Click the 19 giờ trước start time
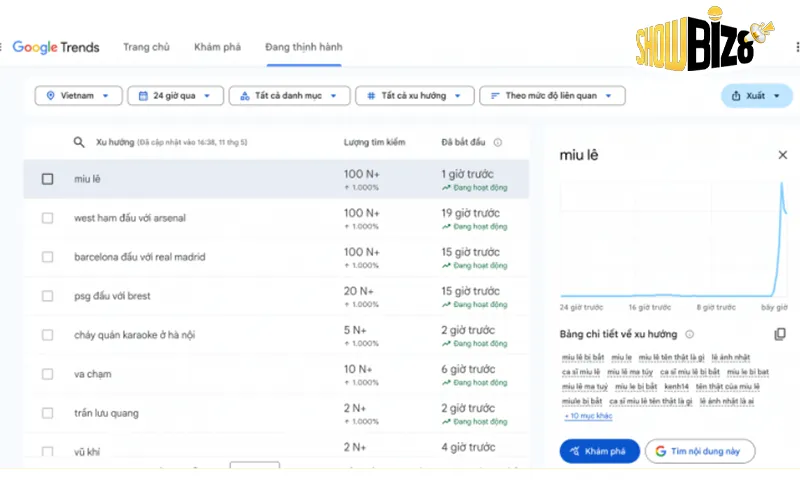The image size is (800, 500). pos(470,213)
